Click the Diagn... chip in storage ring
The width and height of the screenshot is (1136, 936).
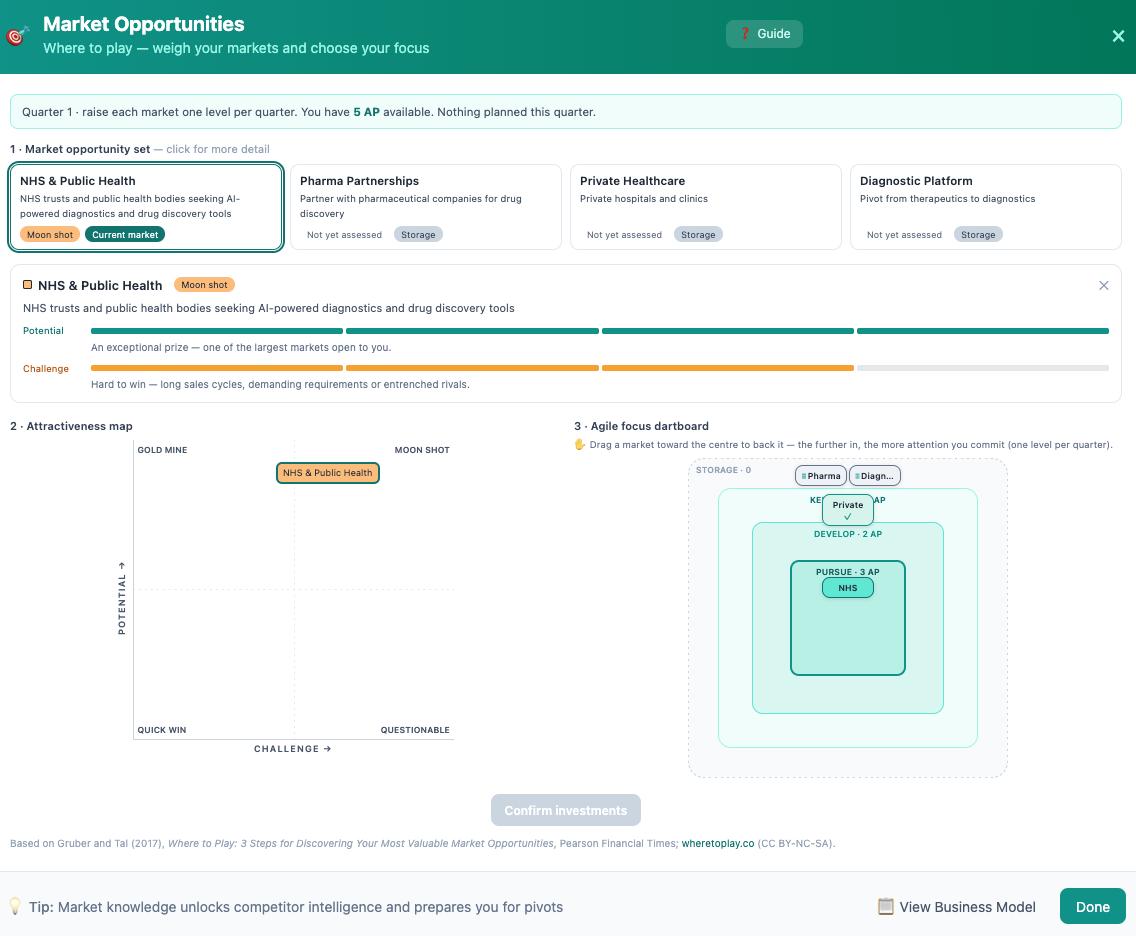coord(874,476)
